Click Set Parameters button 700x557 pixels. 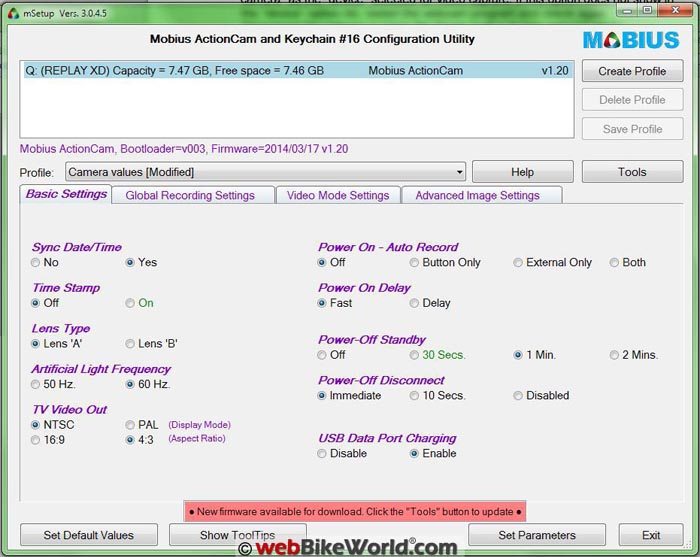(537, 535)
